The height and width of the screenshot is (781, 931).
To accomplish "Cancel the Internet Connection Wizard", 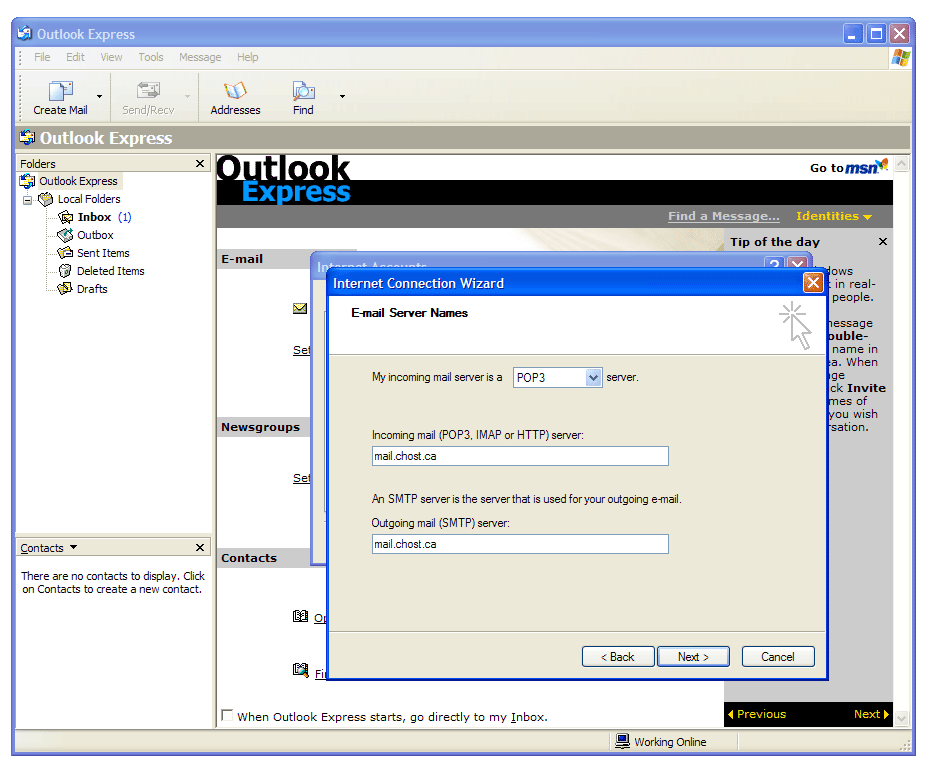I will pos(778,657).
